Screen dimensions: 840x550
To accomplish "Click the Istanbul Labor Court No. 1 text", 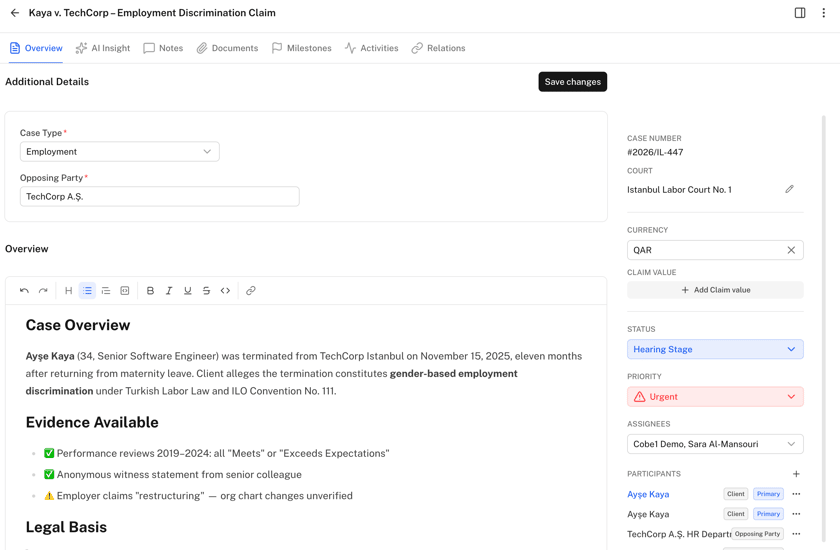I will [x=679, y=190].
